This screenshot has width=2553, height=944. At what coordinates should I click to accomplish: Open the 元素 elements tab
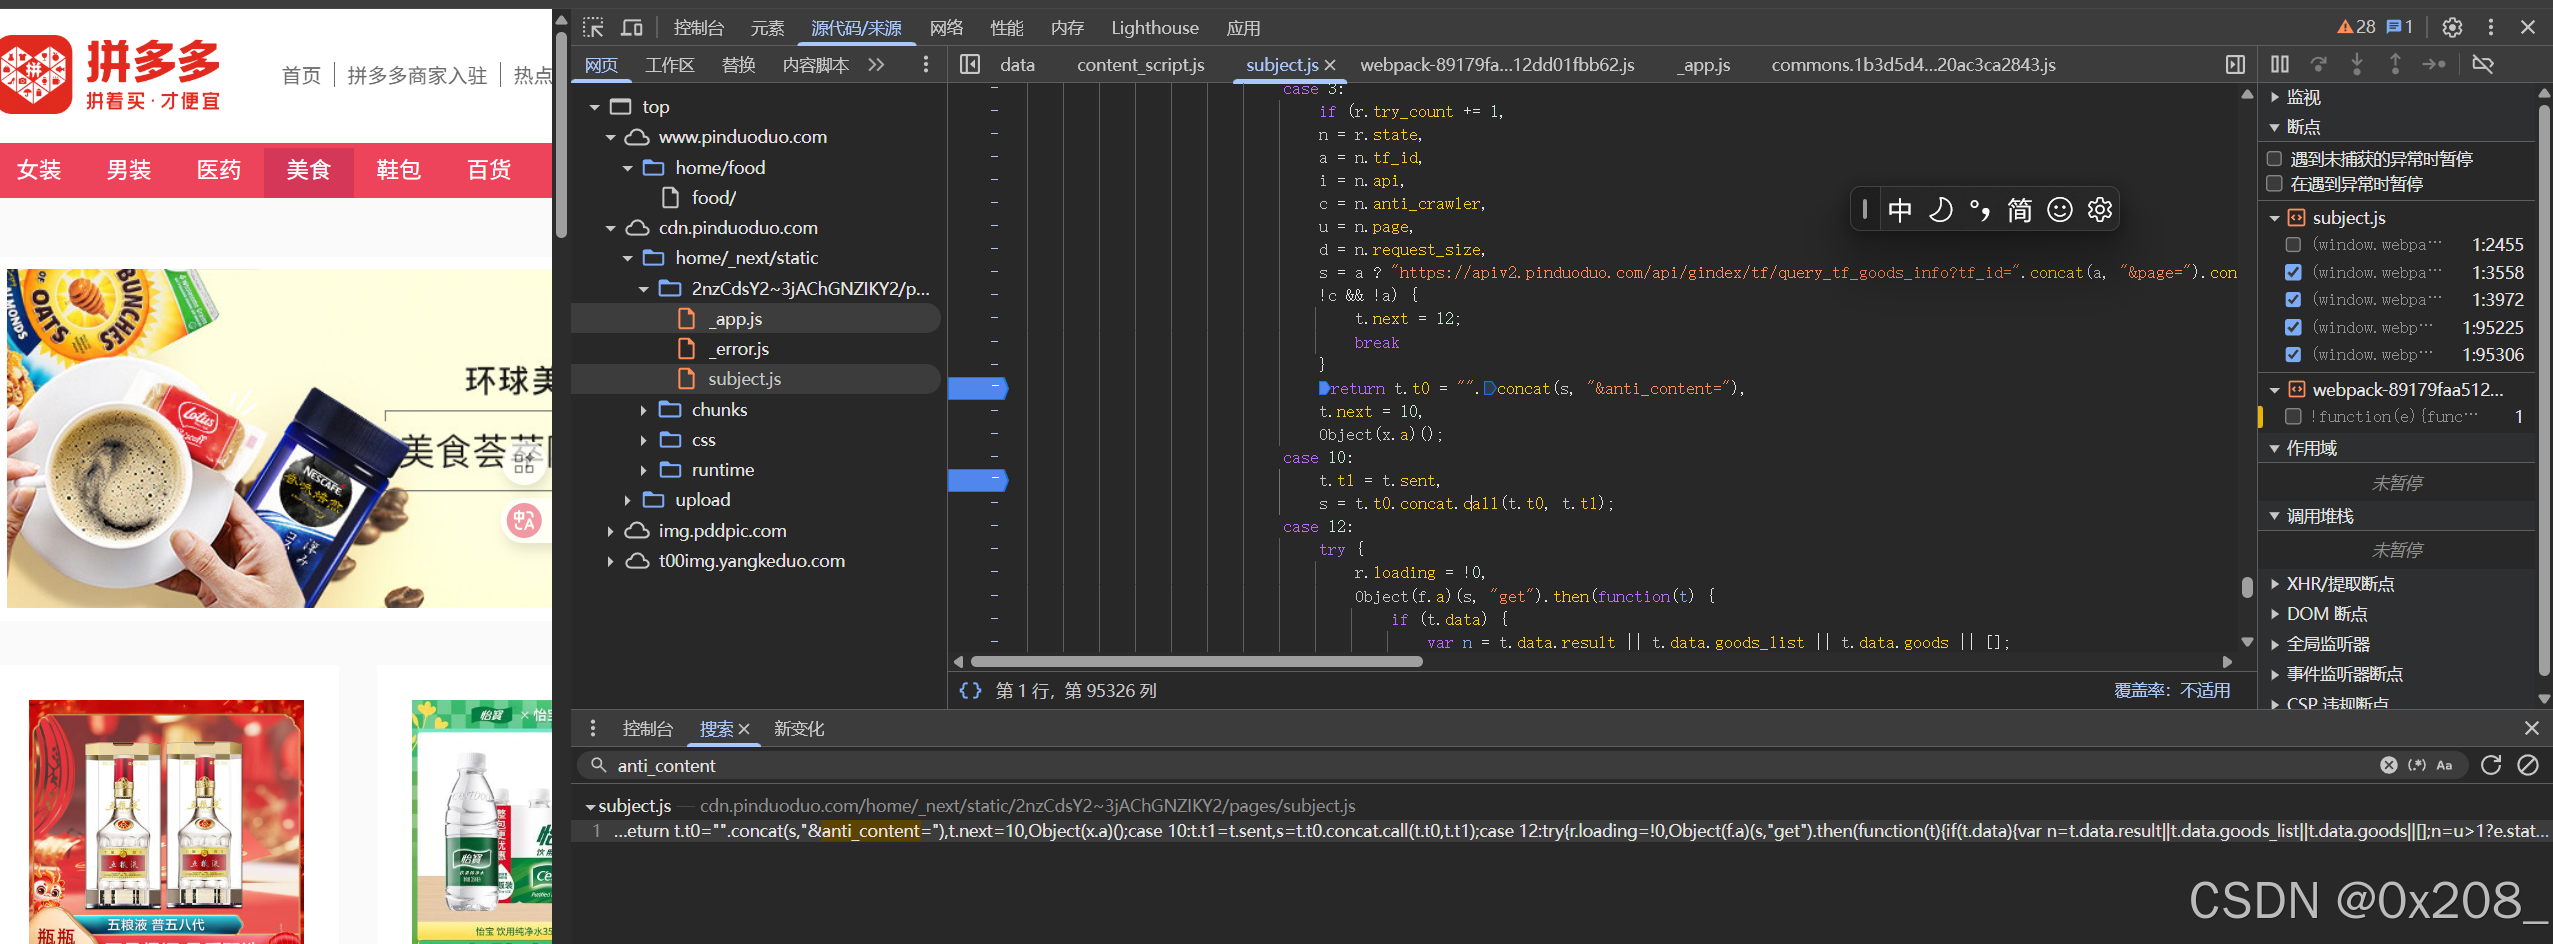[x=767, y=28]
